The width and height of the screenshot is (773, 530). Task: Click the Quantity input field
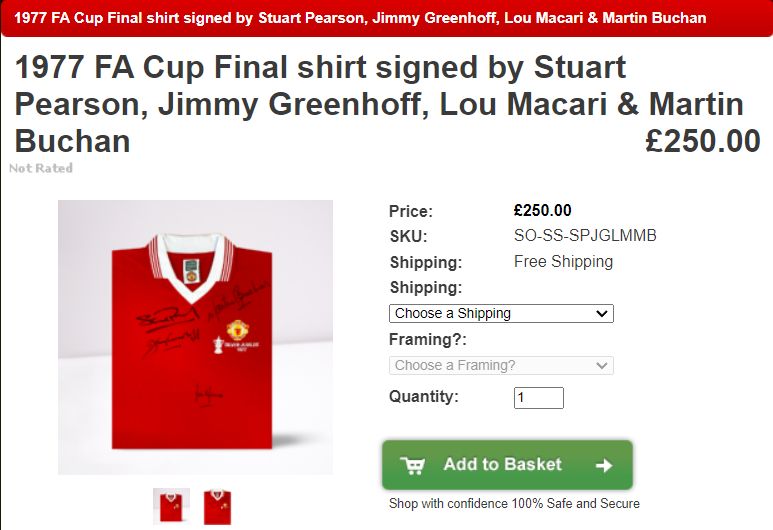(539, 398)
